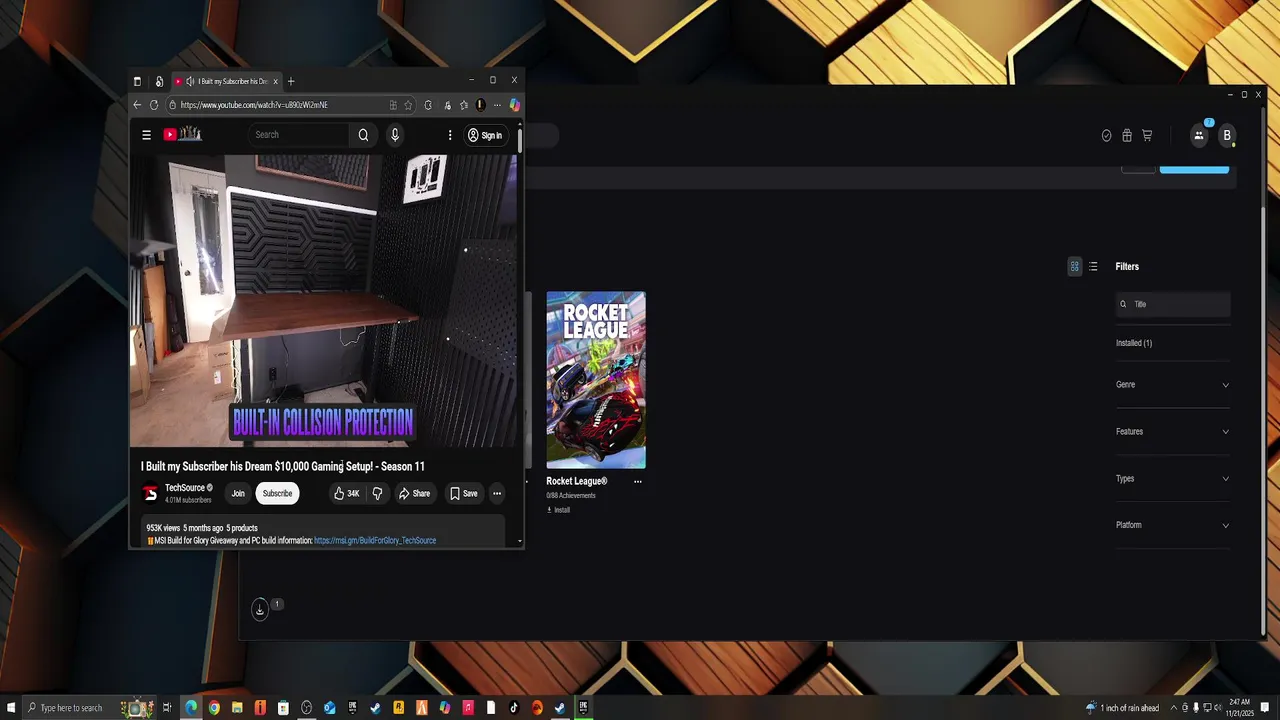Click the YouTube video player
Viewport: 1280px width, 720px height.
[x=323, y=300]
